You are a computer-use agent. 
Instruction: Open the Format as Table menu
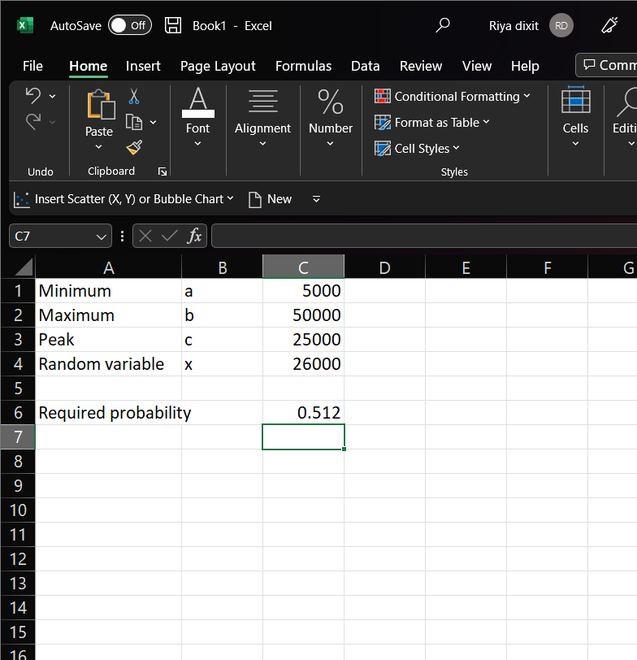(432, 122)
